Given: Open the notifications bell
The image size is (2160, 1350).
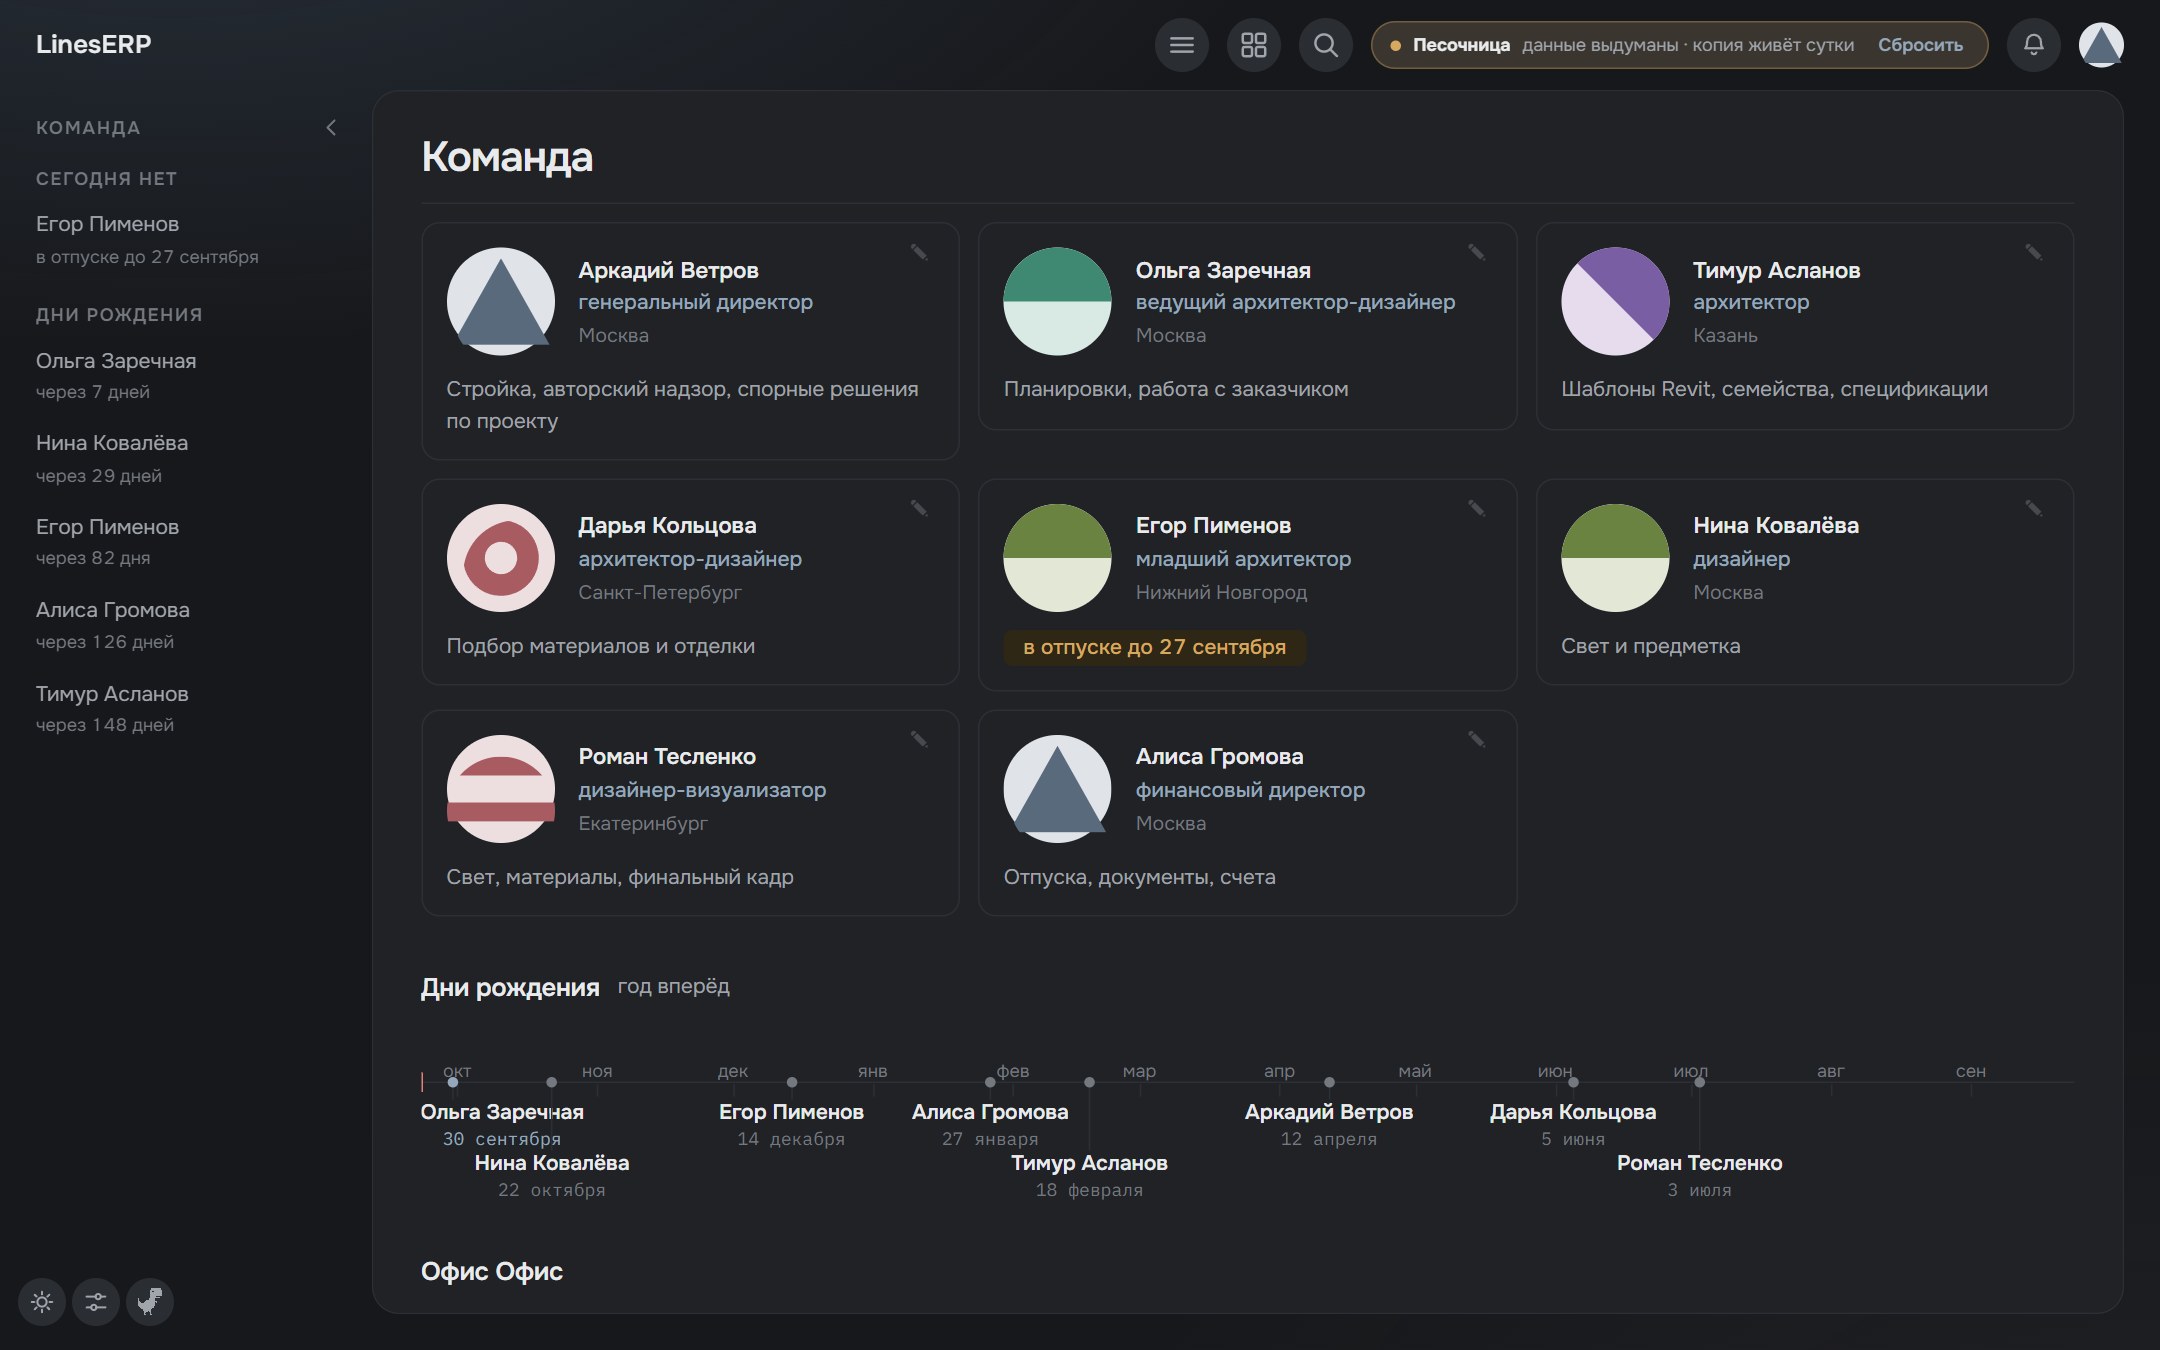Looking at the screenshot, I should [2033, 45].
